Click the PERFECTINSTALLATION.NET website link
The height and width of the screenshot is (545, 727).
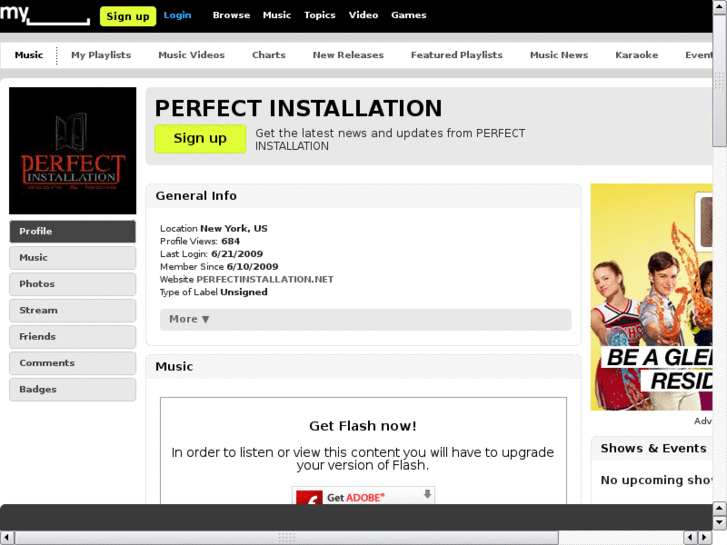pyautogui.click(x=265, y=279)
